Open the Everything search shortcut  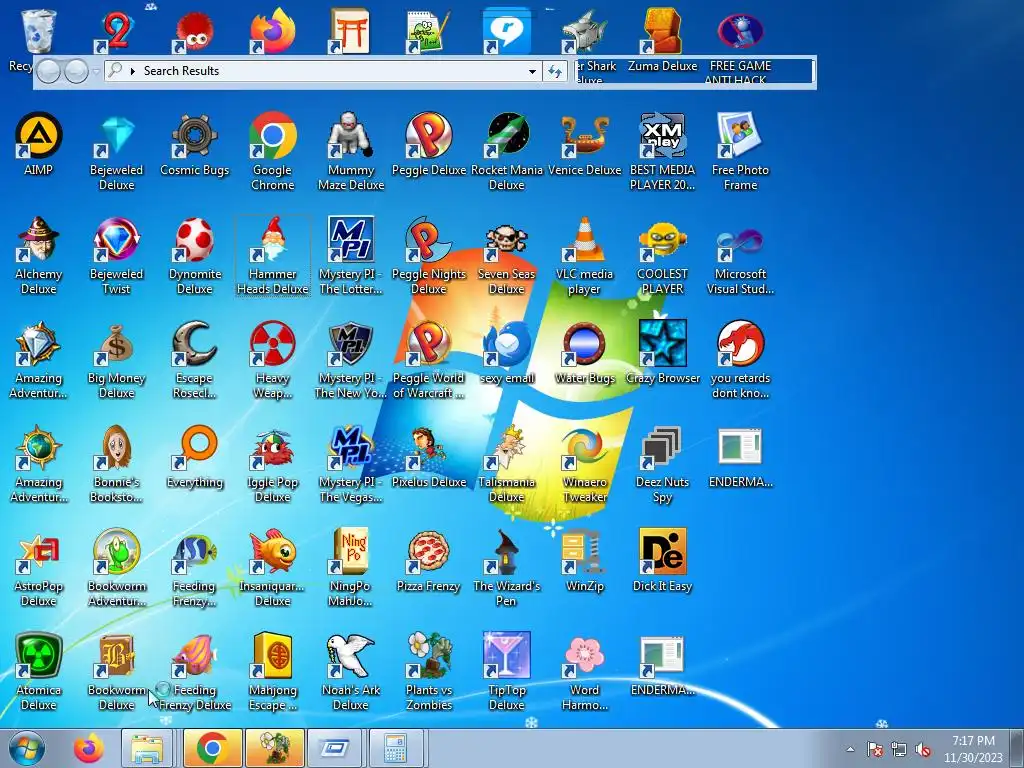195,457
